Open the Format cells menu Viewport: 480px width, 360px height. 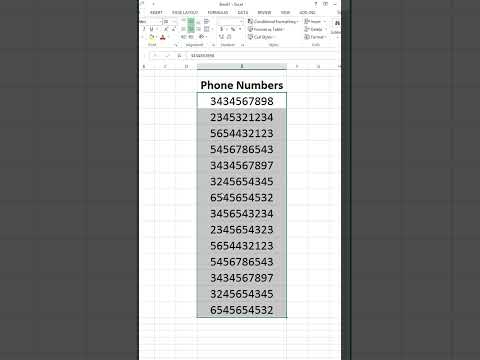(x=315, y=37)
